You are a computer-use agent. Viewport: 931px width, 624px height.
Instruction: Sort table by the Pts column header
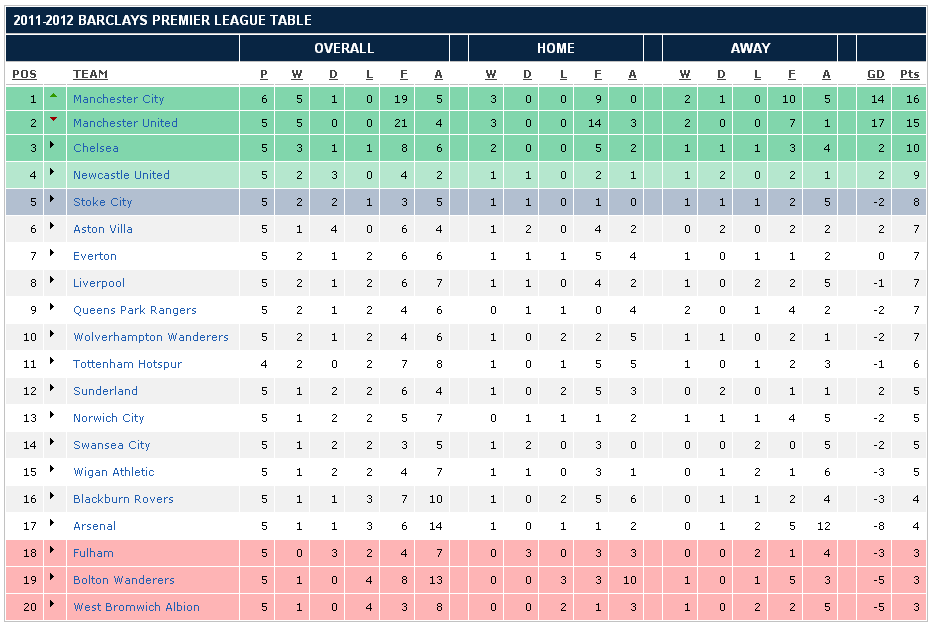click(x=909, y=75)
